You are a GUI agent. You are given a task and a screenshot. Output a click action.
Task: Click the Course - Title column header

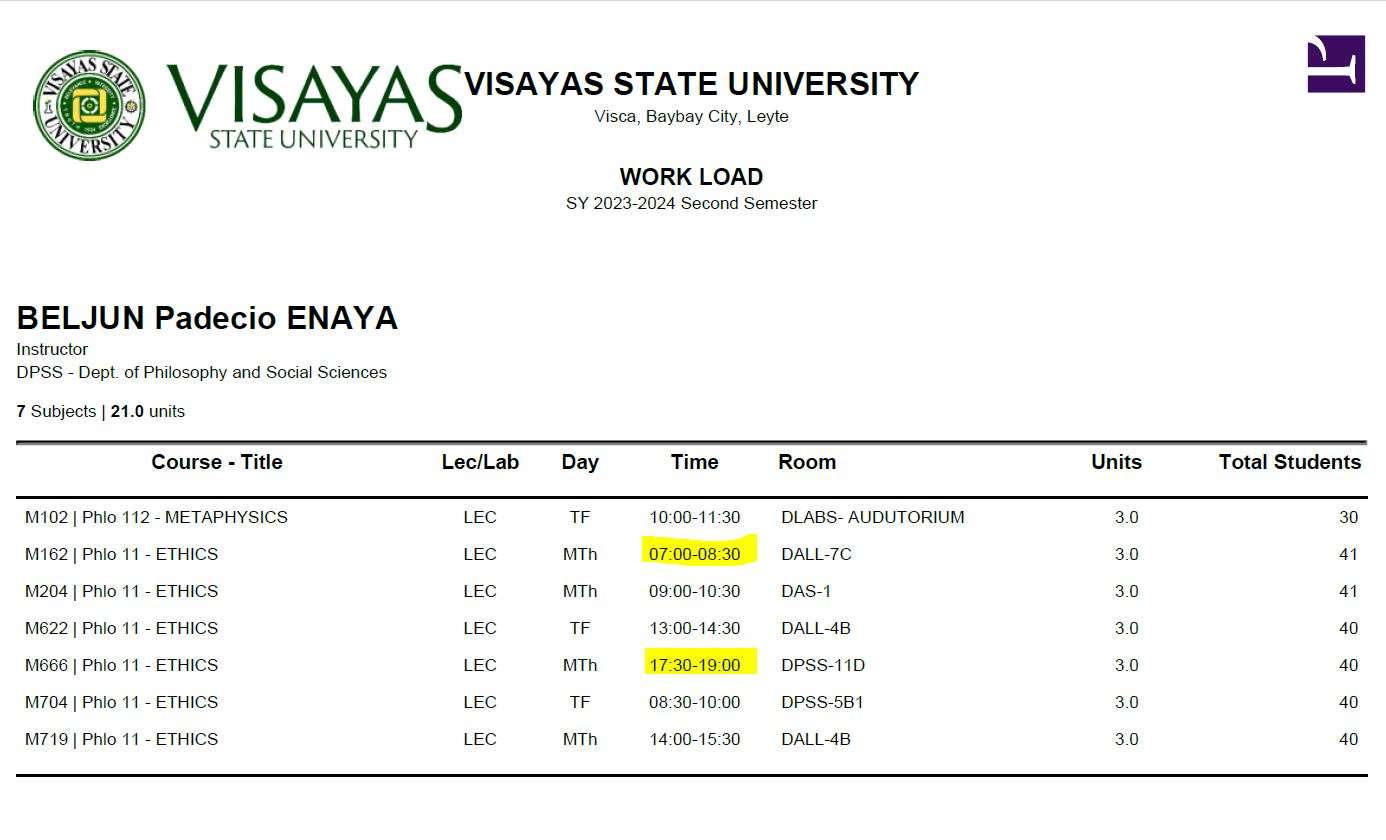click(217, 462)
